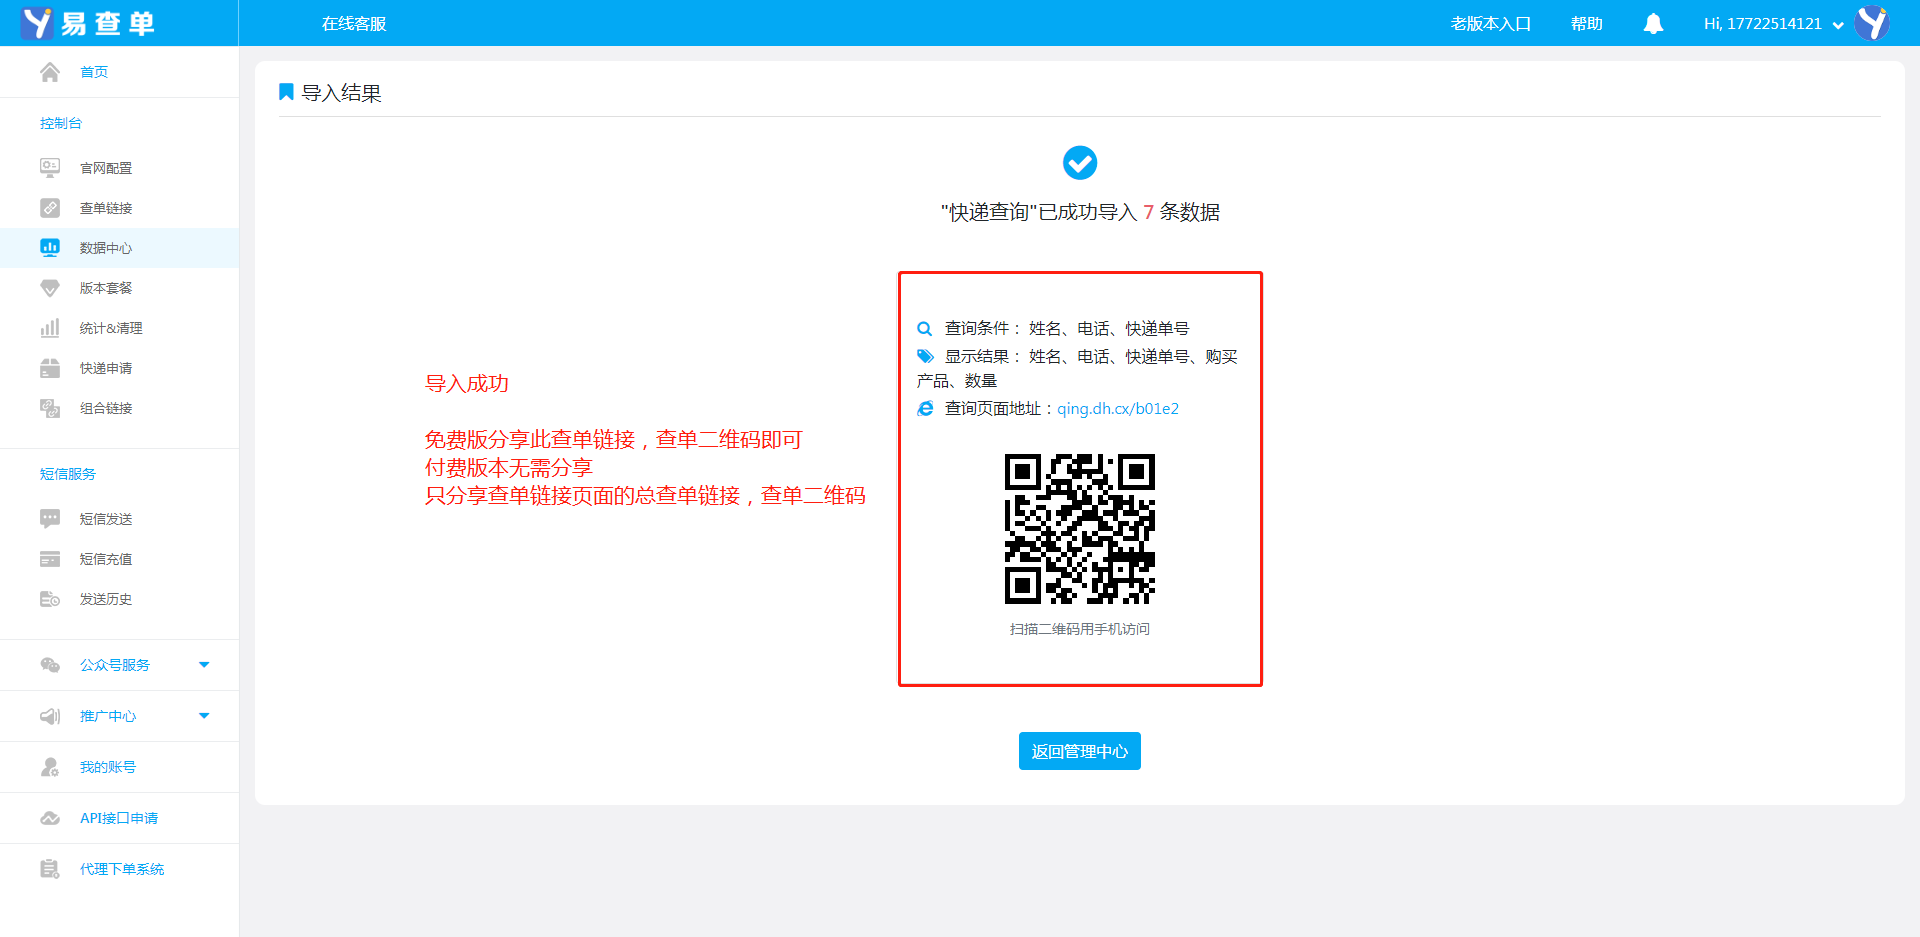This screenshot has width=1920, height=937.
Task: Click the user avatar logo top right
Action: [x=1872, y=23]
